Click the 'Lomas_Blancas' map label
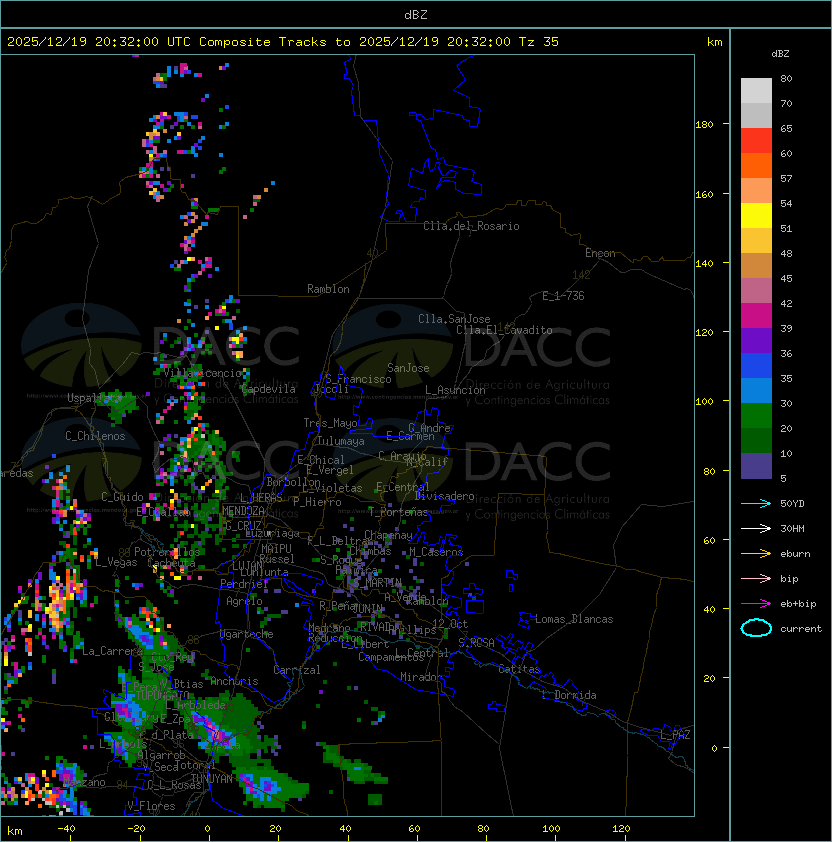Screen dimensions: 832x842 pyautogui.click(x=574, y=619)
